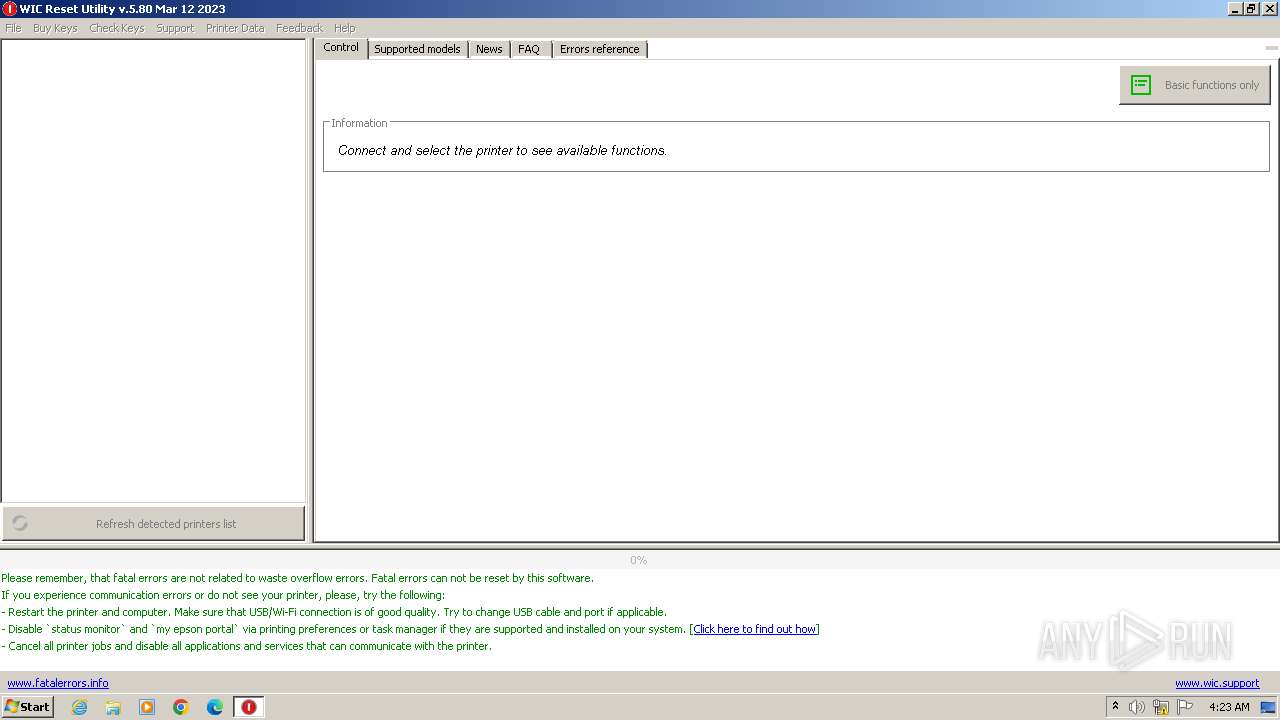This screenshot has width=1280, height=720.
Task: Open the Printer Data menu
Action: click(235, 28)
